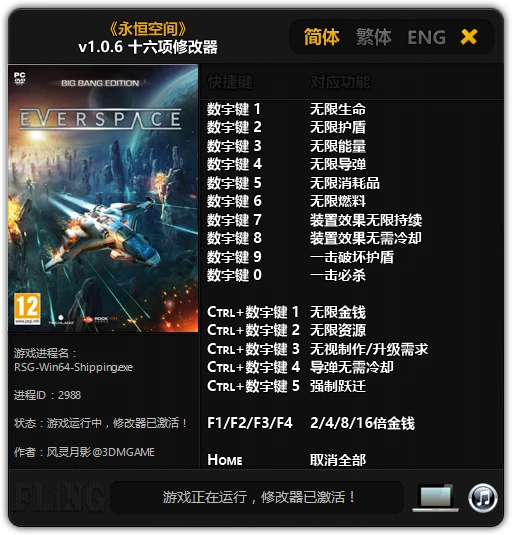Toggle the music note sound icon
This screenshot has width=512, height=535.
(x=483, y=498)
